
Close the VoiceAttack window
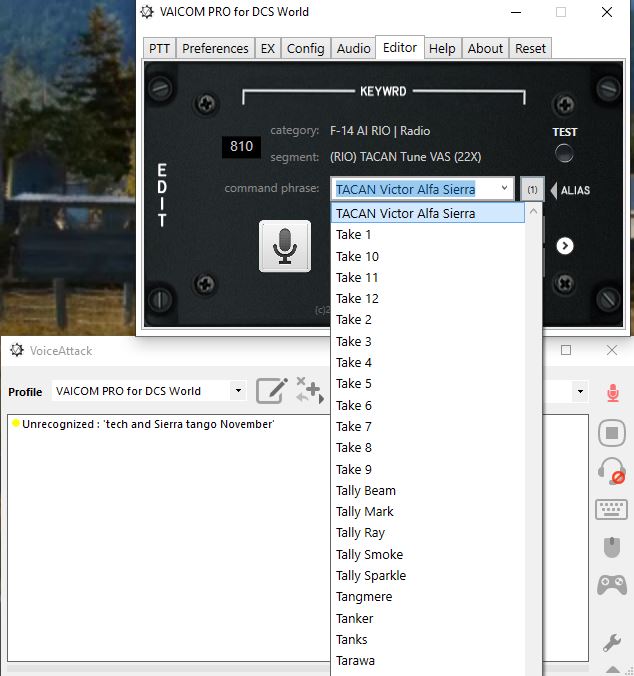click(x=612, y=350)
